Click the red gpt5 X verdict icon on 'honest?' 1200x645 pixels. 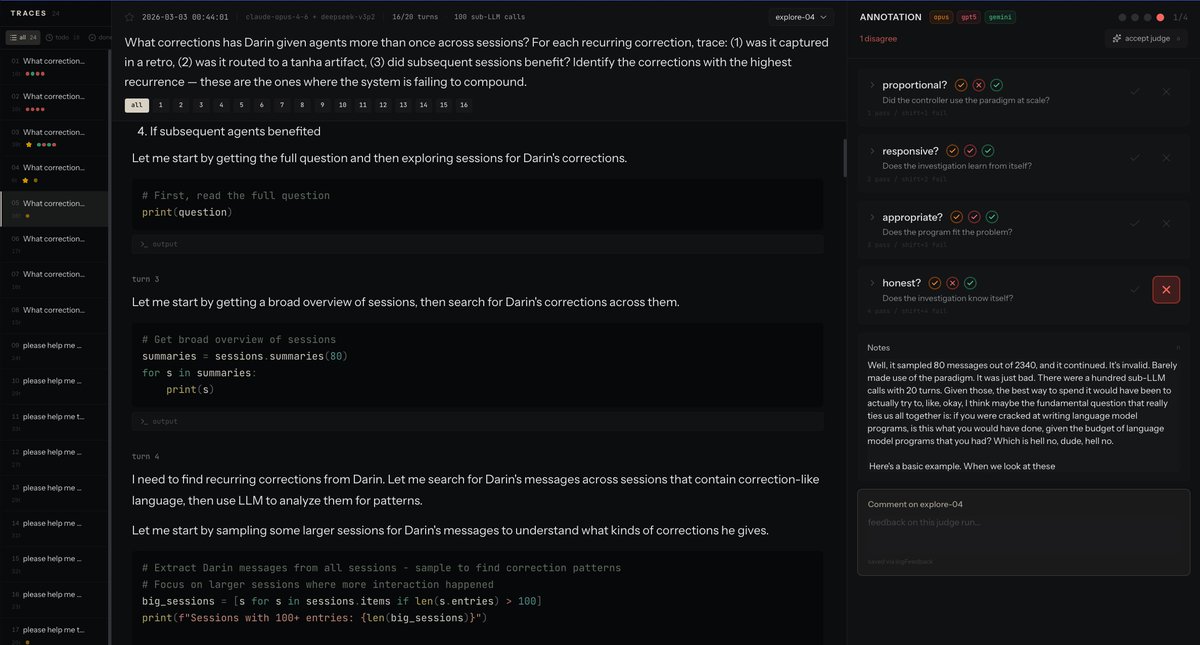coord(953,283)
